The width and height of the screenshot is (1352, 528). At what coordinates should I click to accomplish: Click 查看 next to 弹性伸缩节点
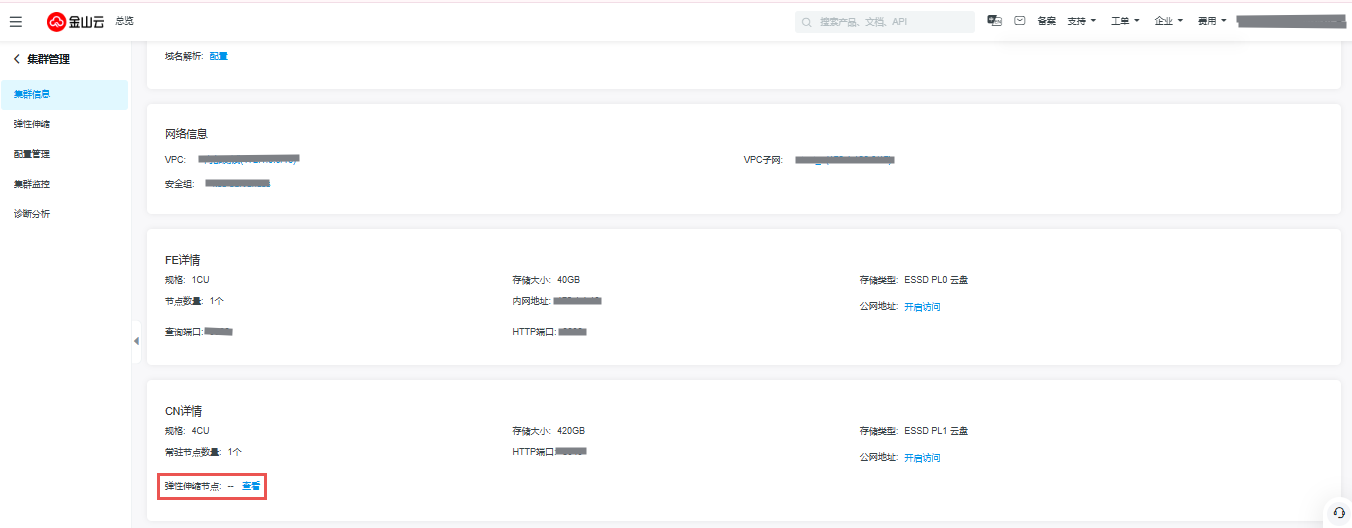point(251,486)
